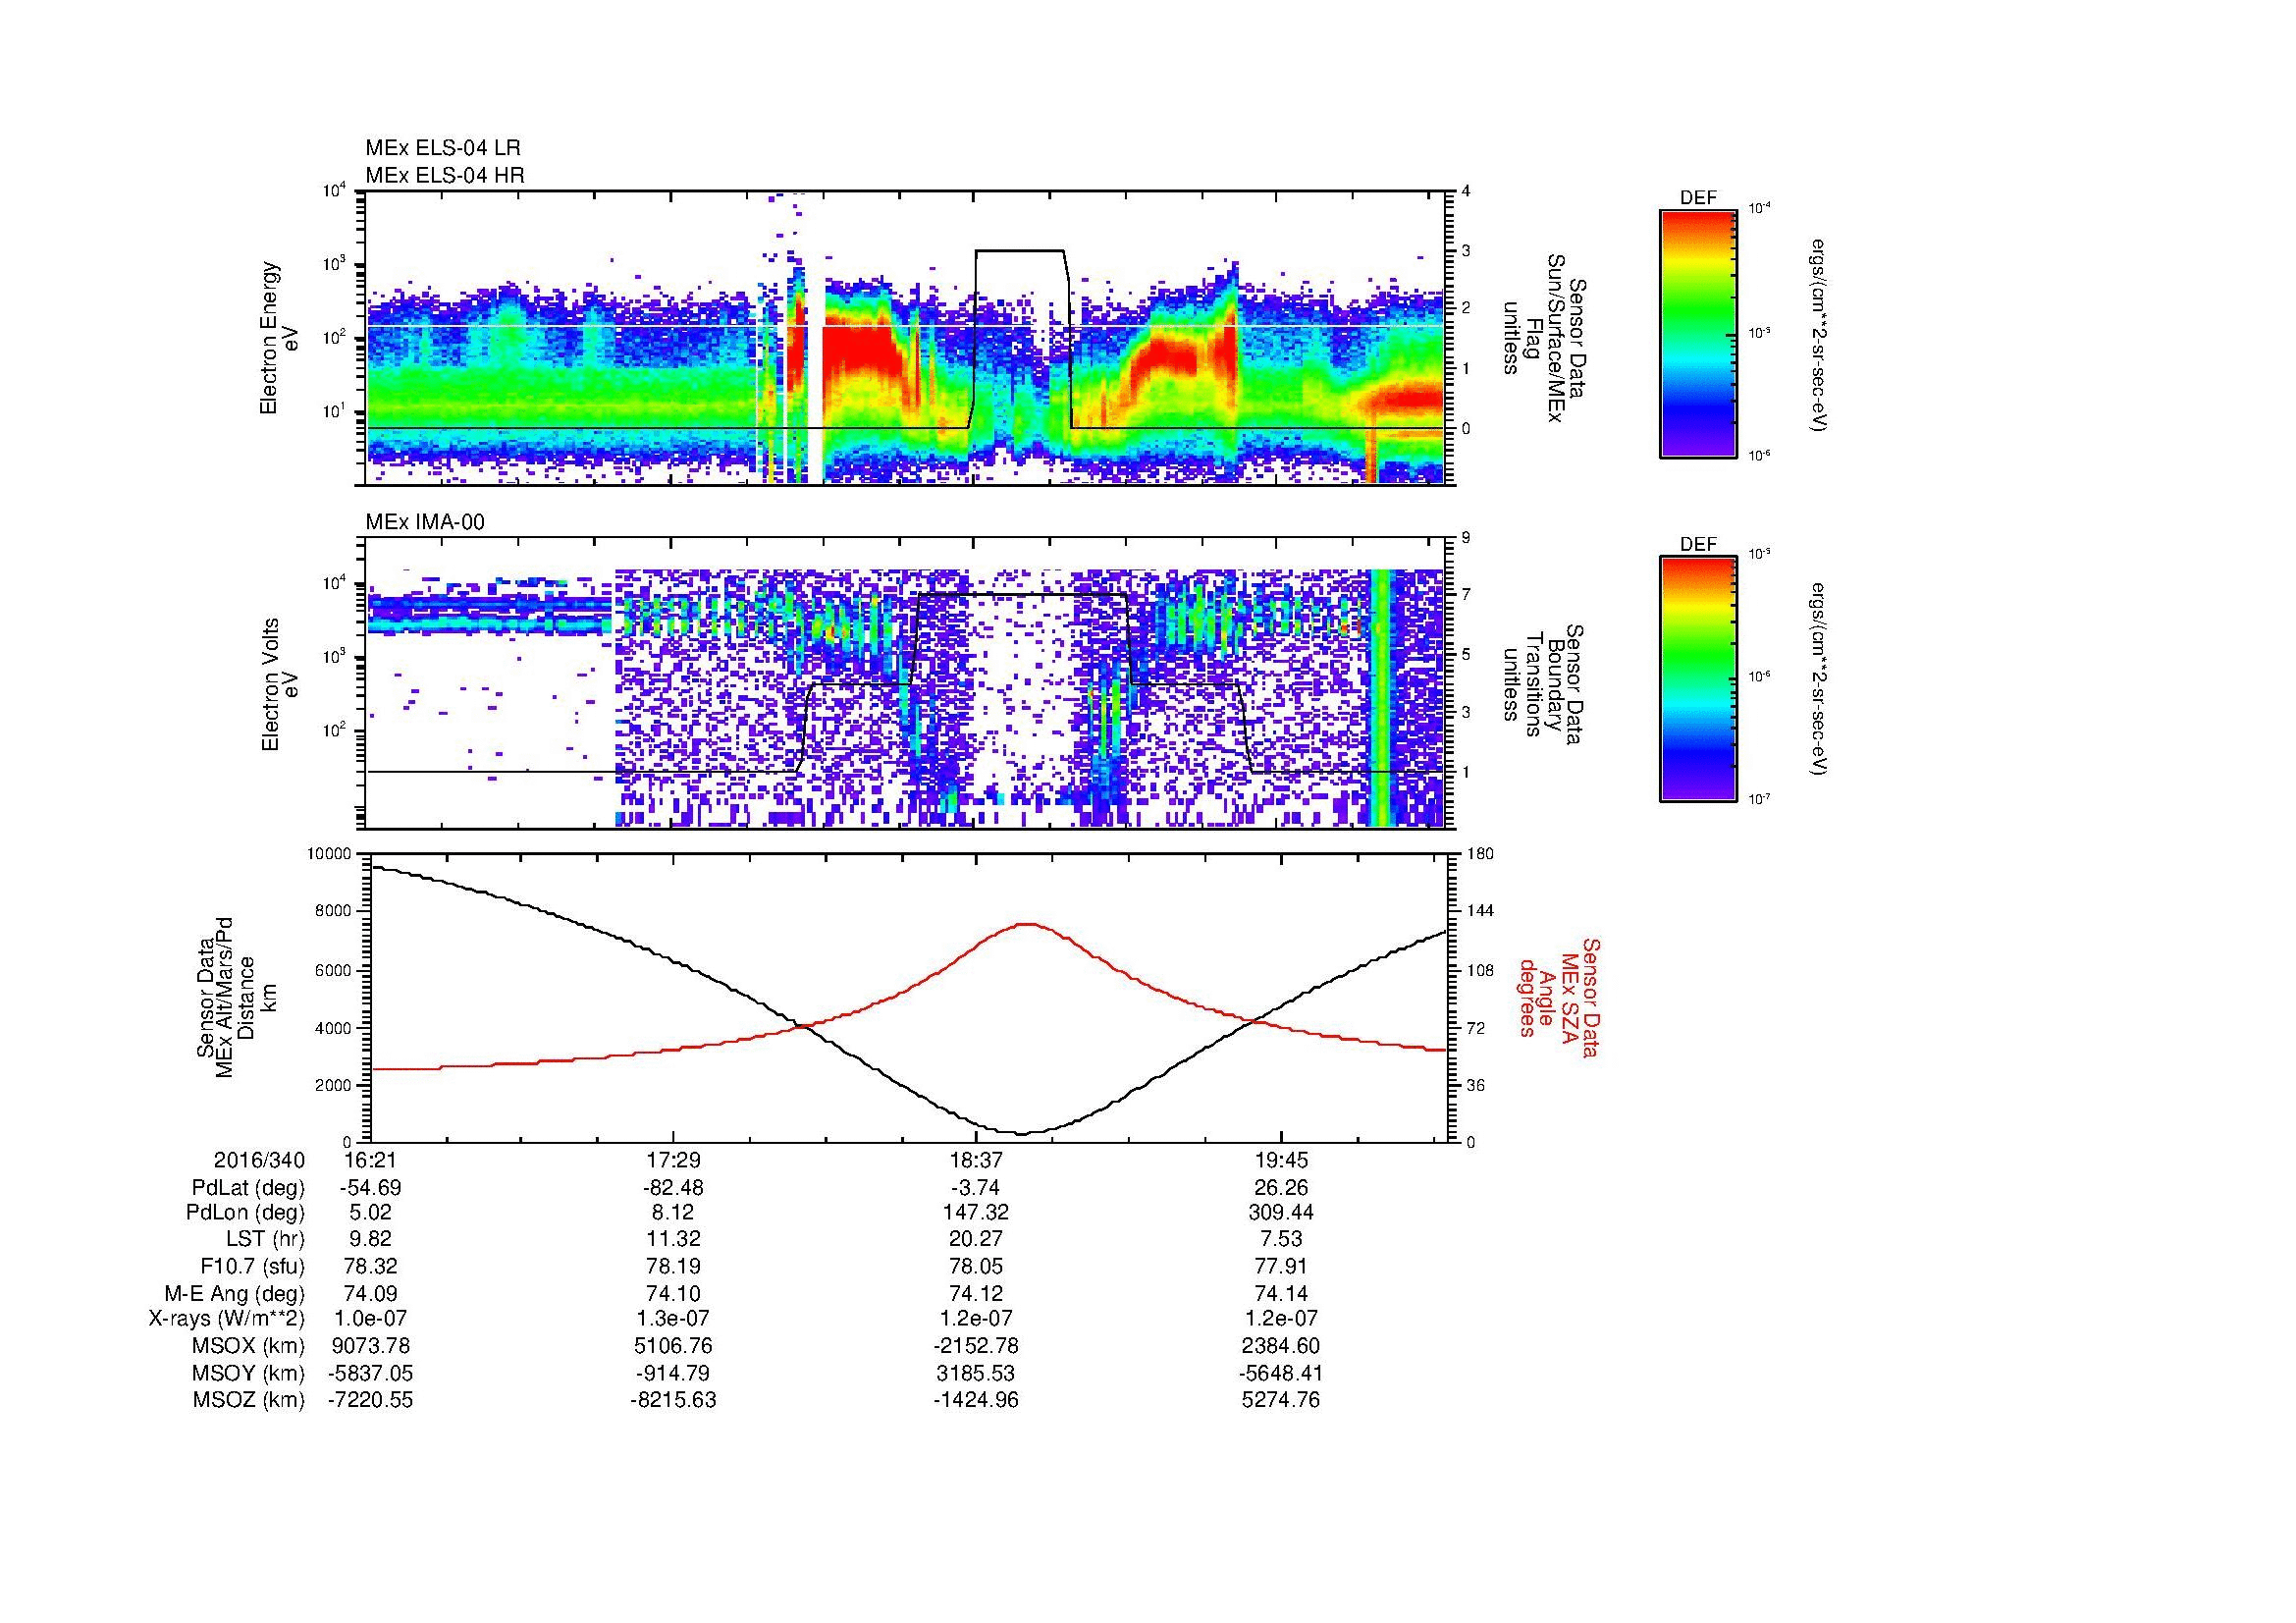Click the 'Boundary Transitions' right axis label
Image resolution: width=2296 pixels, height=1623 pixels.
[1543, 684]
